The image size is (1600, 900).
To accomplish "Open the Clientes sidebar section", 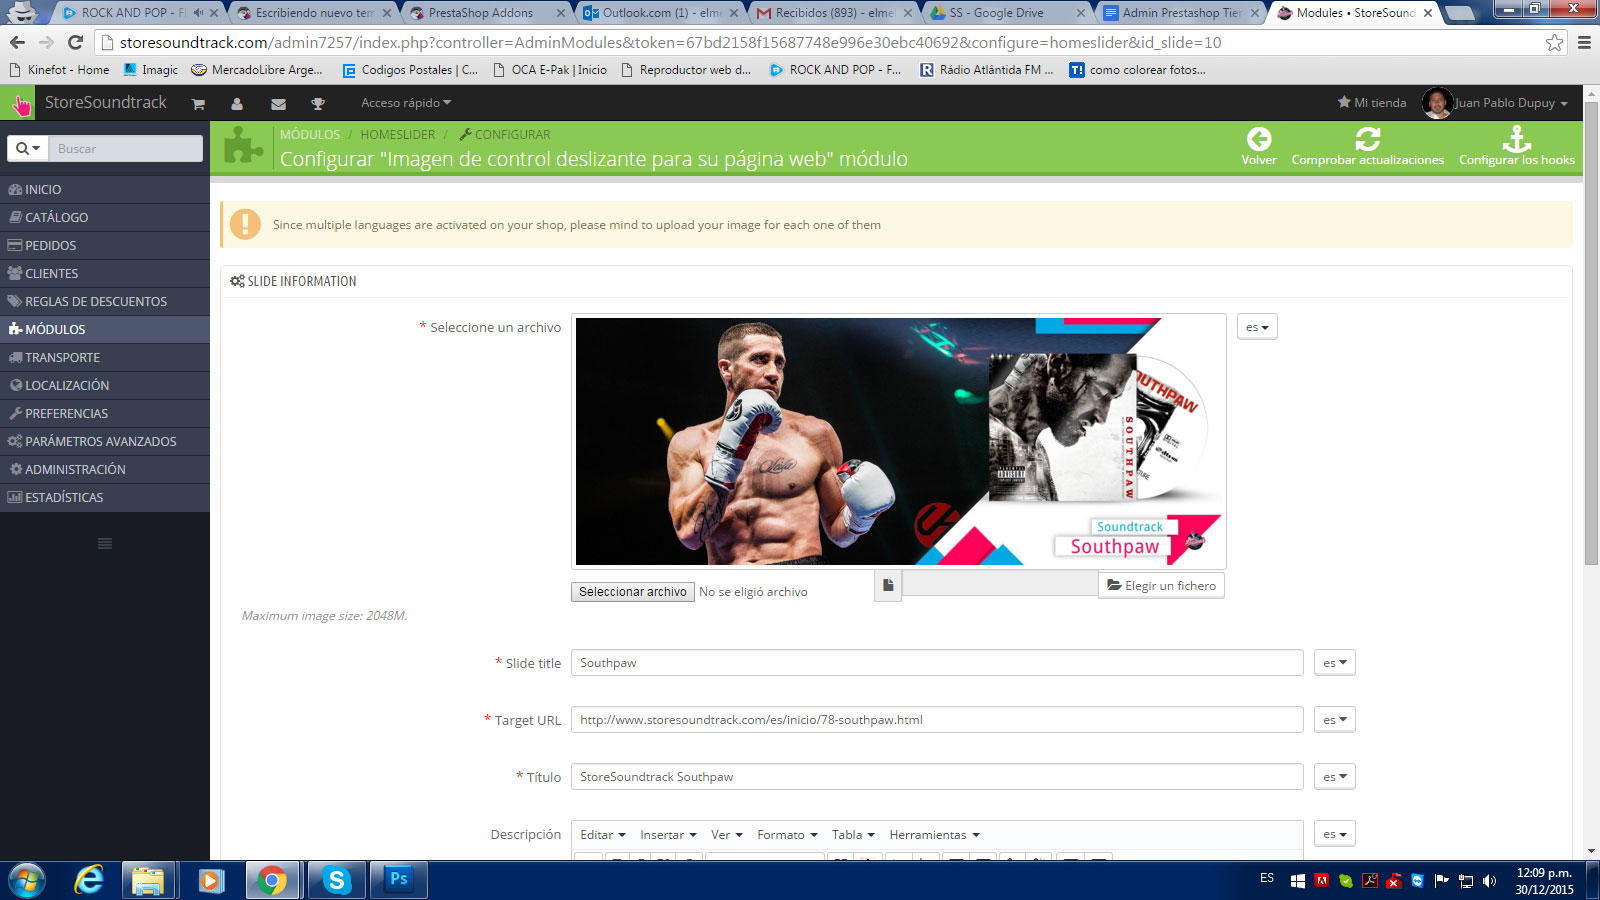I will click(105, 273).
